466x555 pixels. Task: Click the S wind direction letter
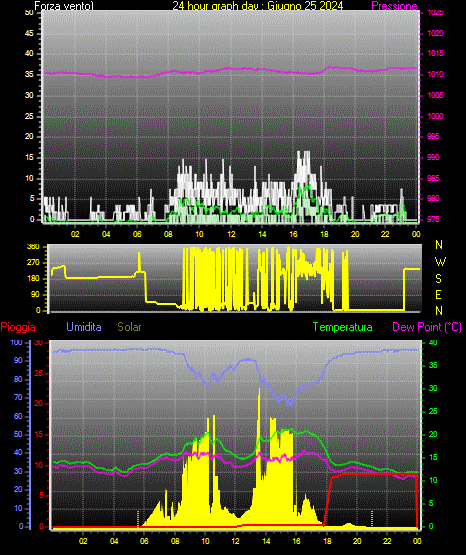pyautogui.click(x=438, y=279)
